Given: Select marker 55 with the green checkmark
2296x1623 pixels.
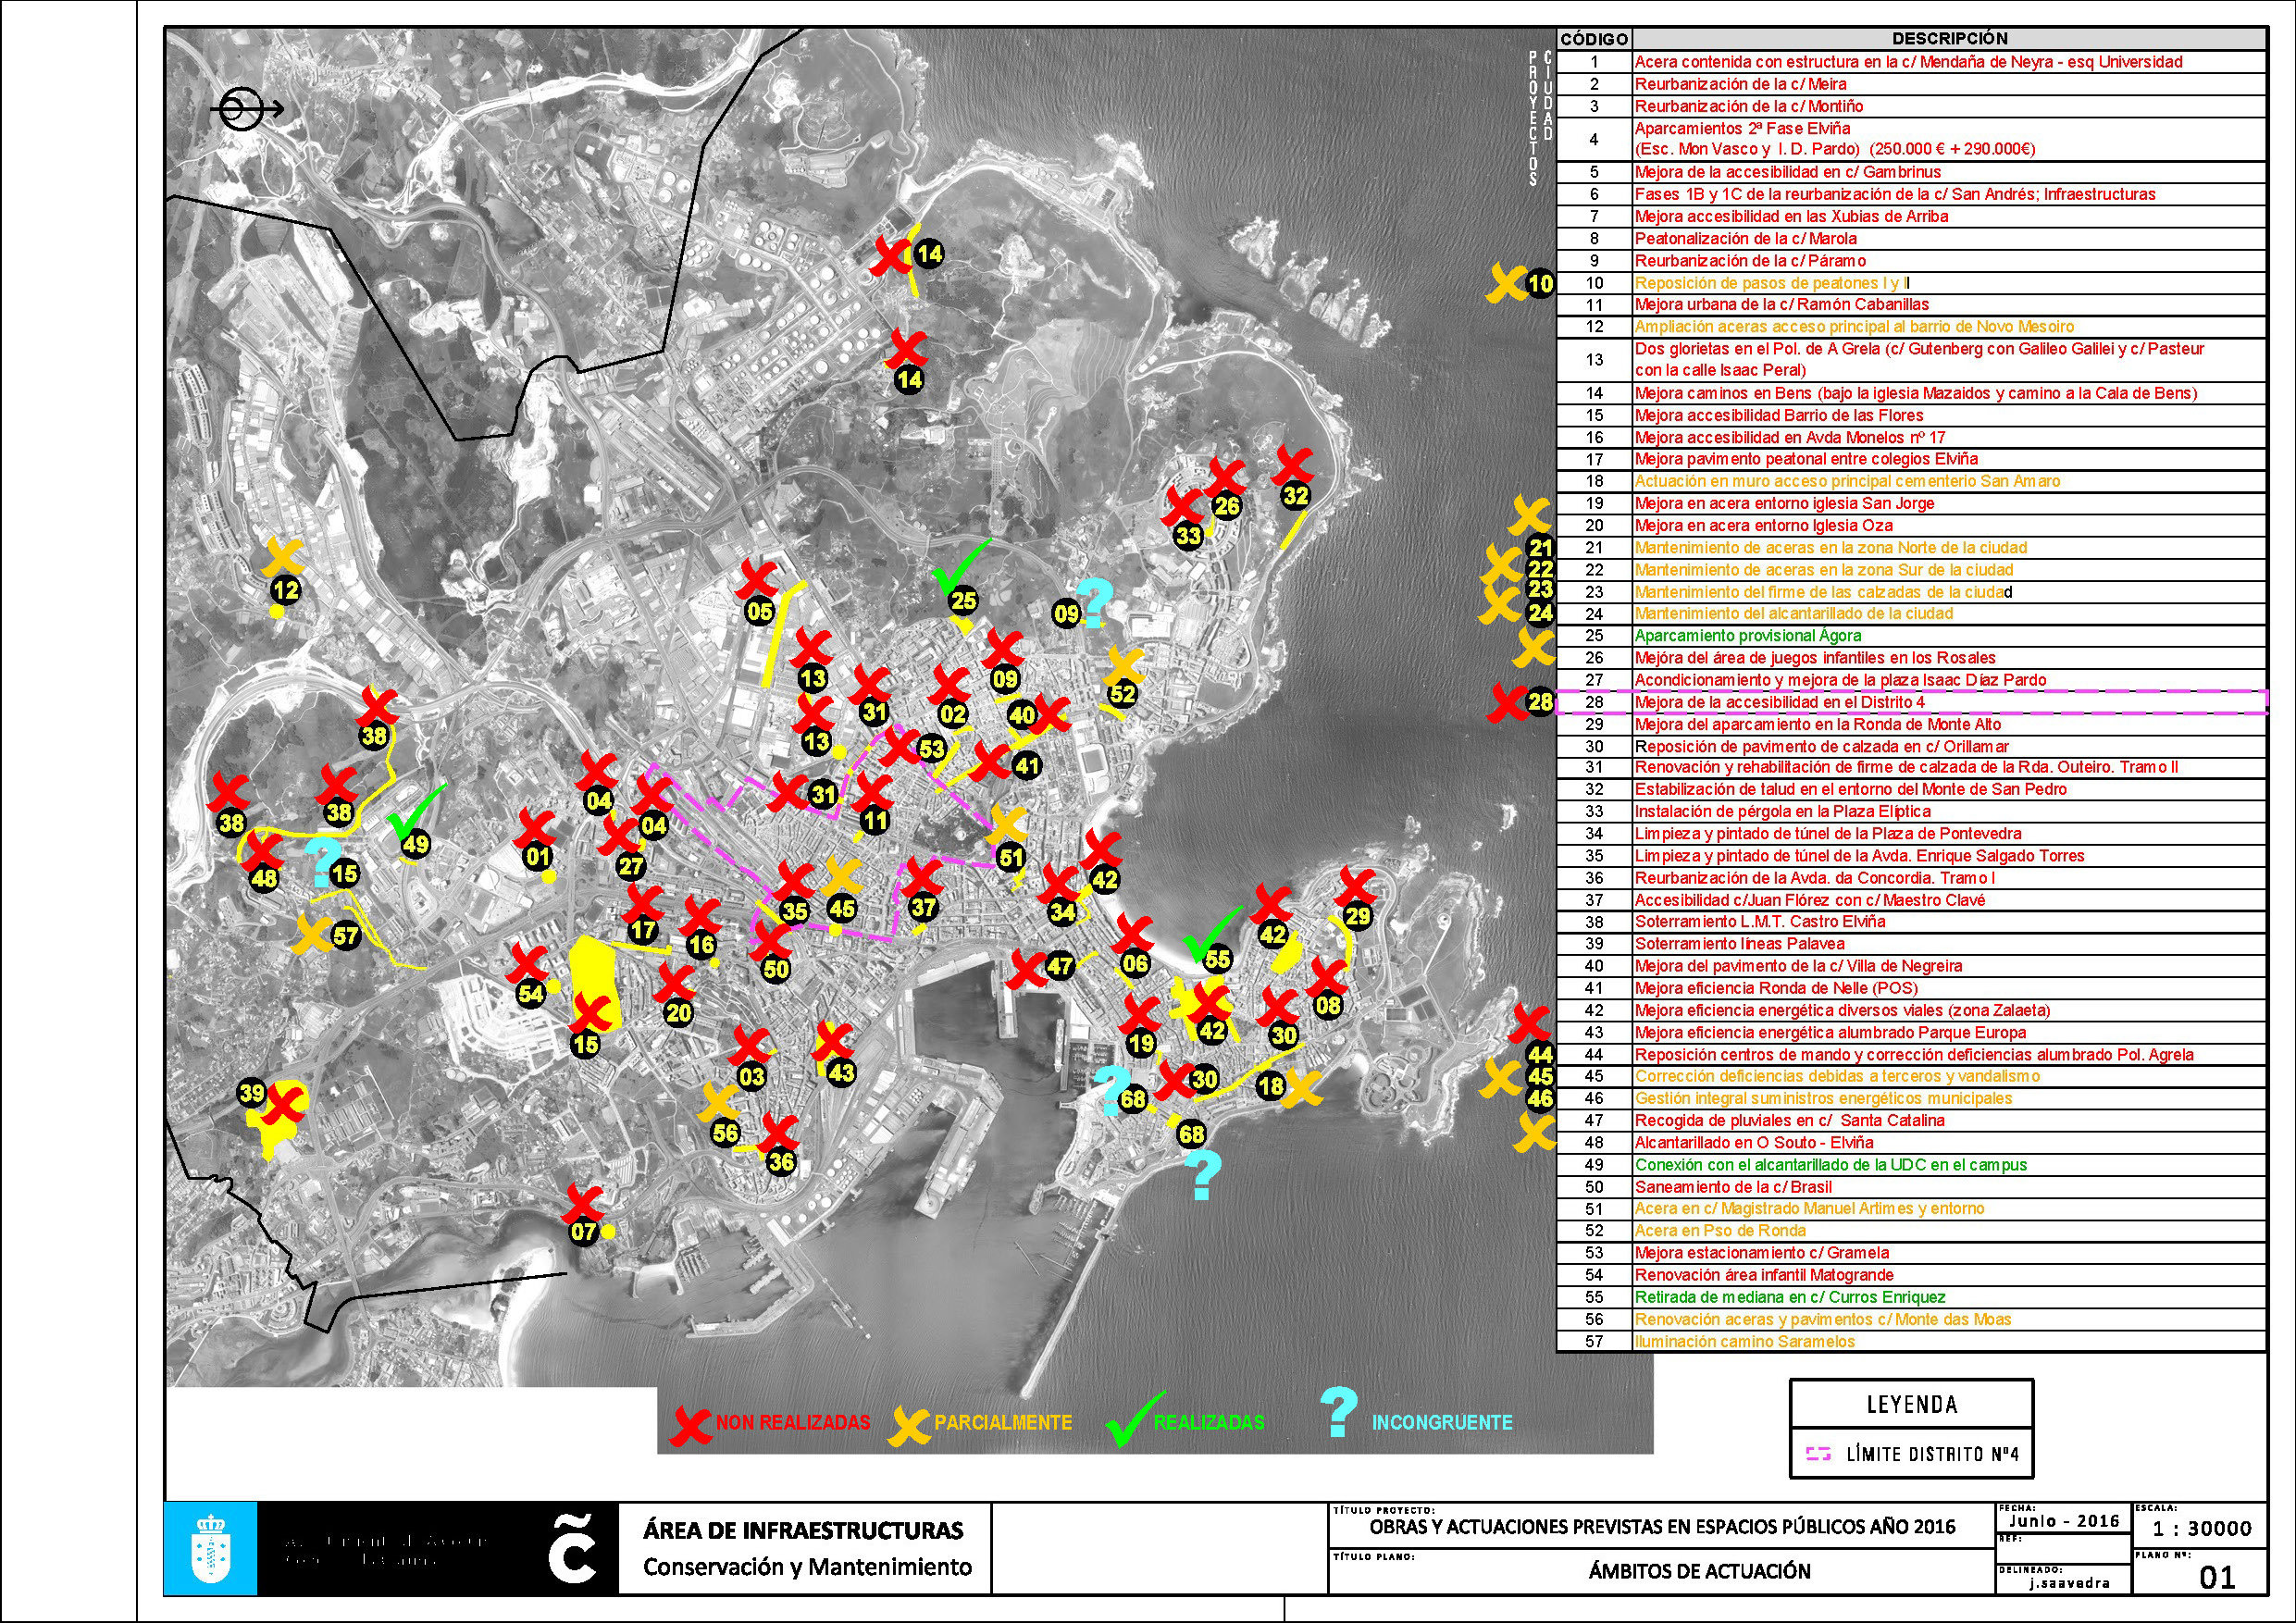Looking at the screenshot, I should (1217, 959).
